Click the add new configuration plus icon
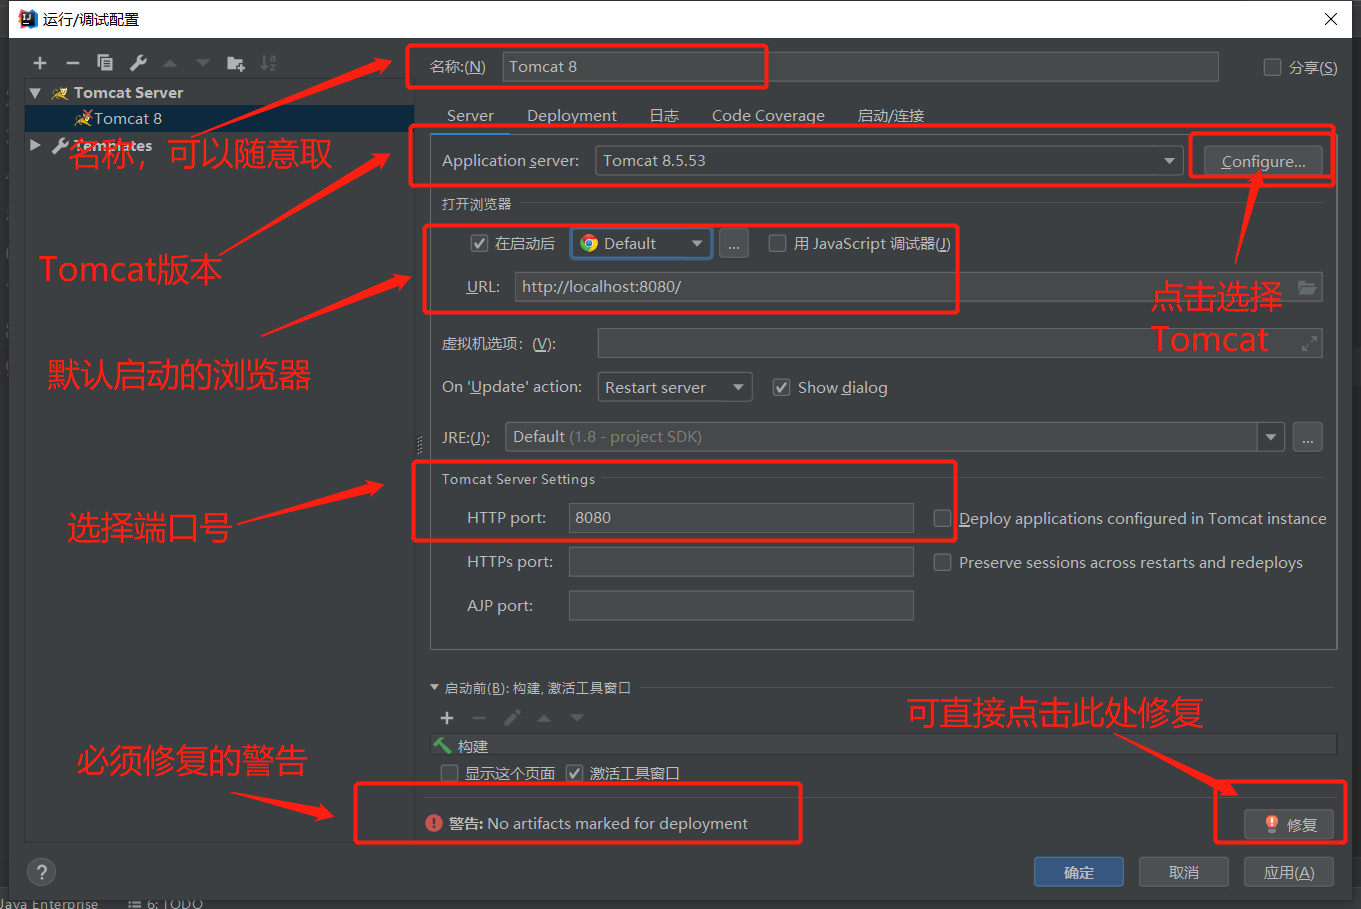Image resolution: width=1361 pixels, height=909 pixels. click(x=40, y=63)
